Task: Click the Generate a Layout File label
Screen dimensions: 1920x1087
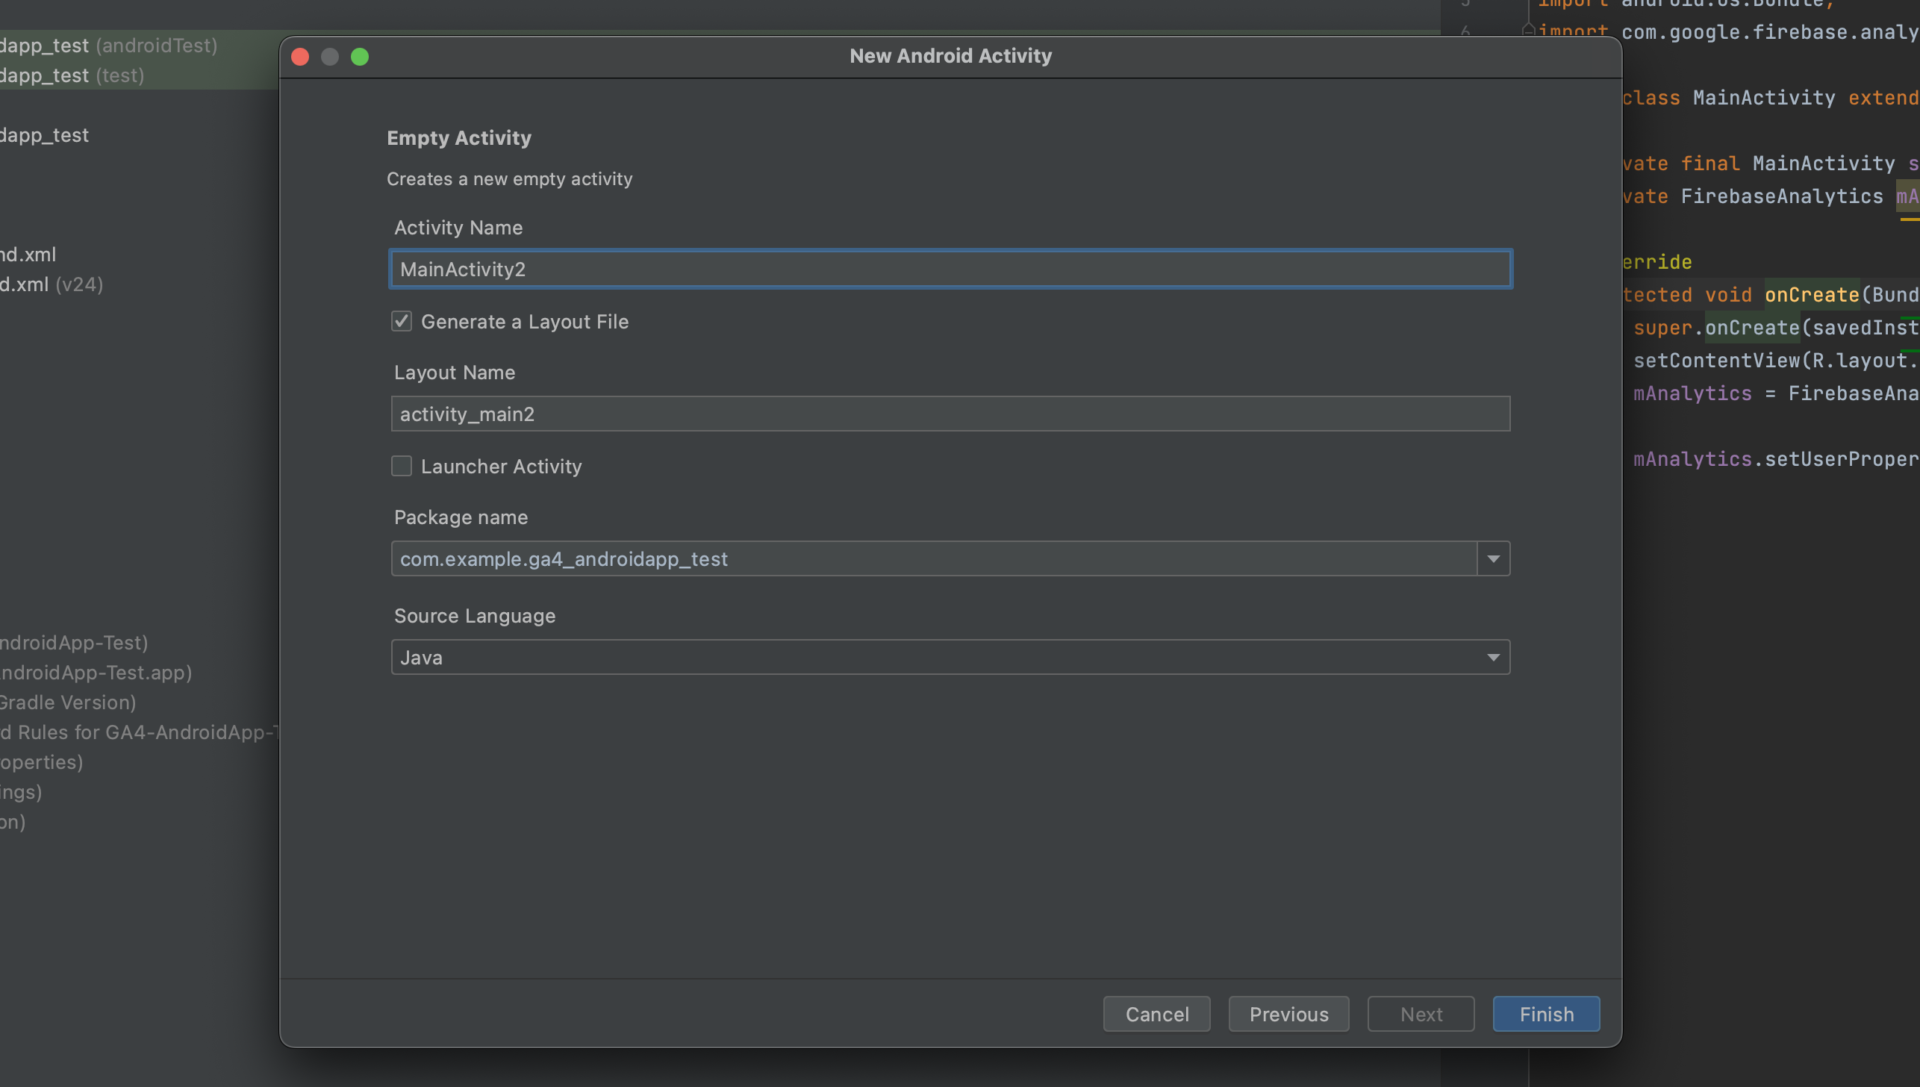Action: click(524, 322)
